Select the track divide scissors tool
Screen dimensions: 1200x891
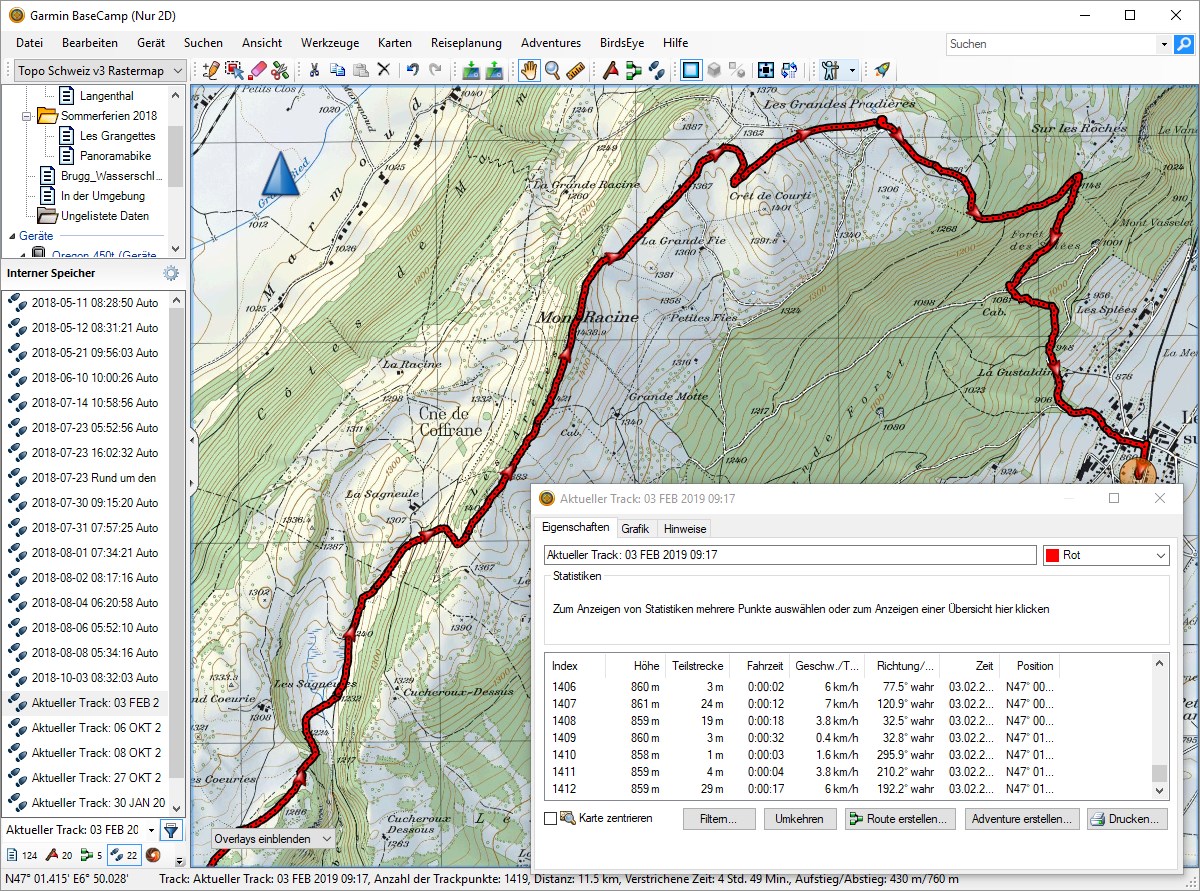pyautogui.click(x=280, y=70)
